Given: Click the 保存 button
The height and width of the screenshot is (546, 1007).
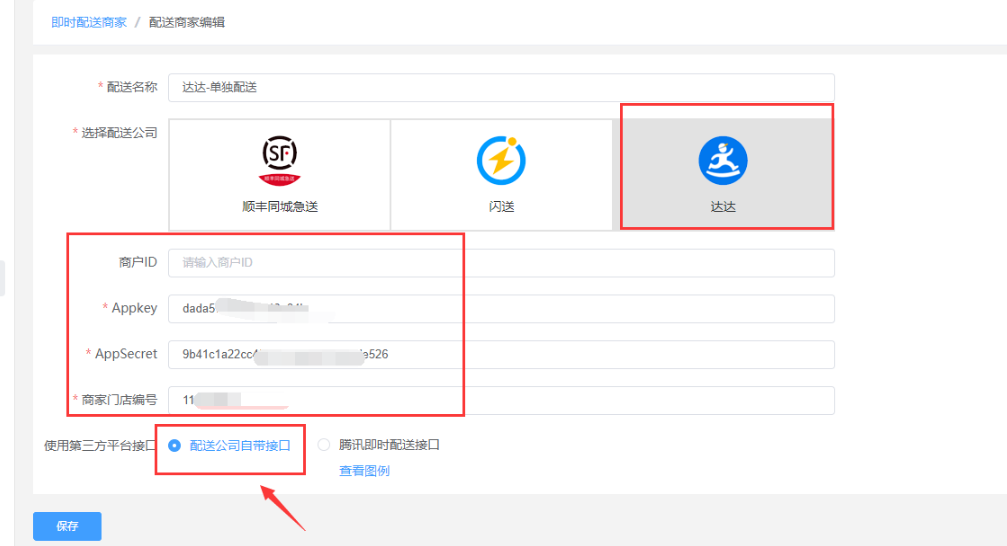Looking at the screenshot, I should point(67,526).
